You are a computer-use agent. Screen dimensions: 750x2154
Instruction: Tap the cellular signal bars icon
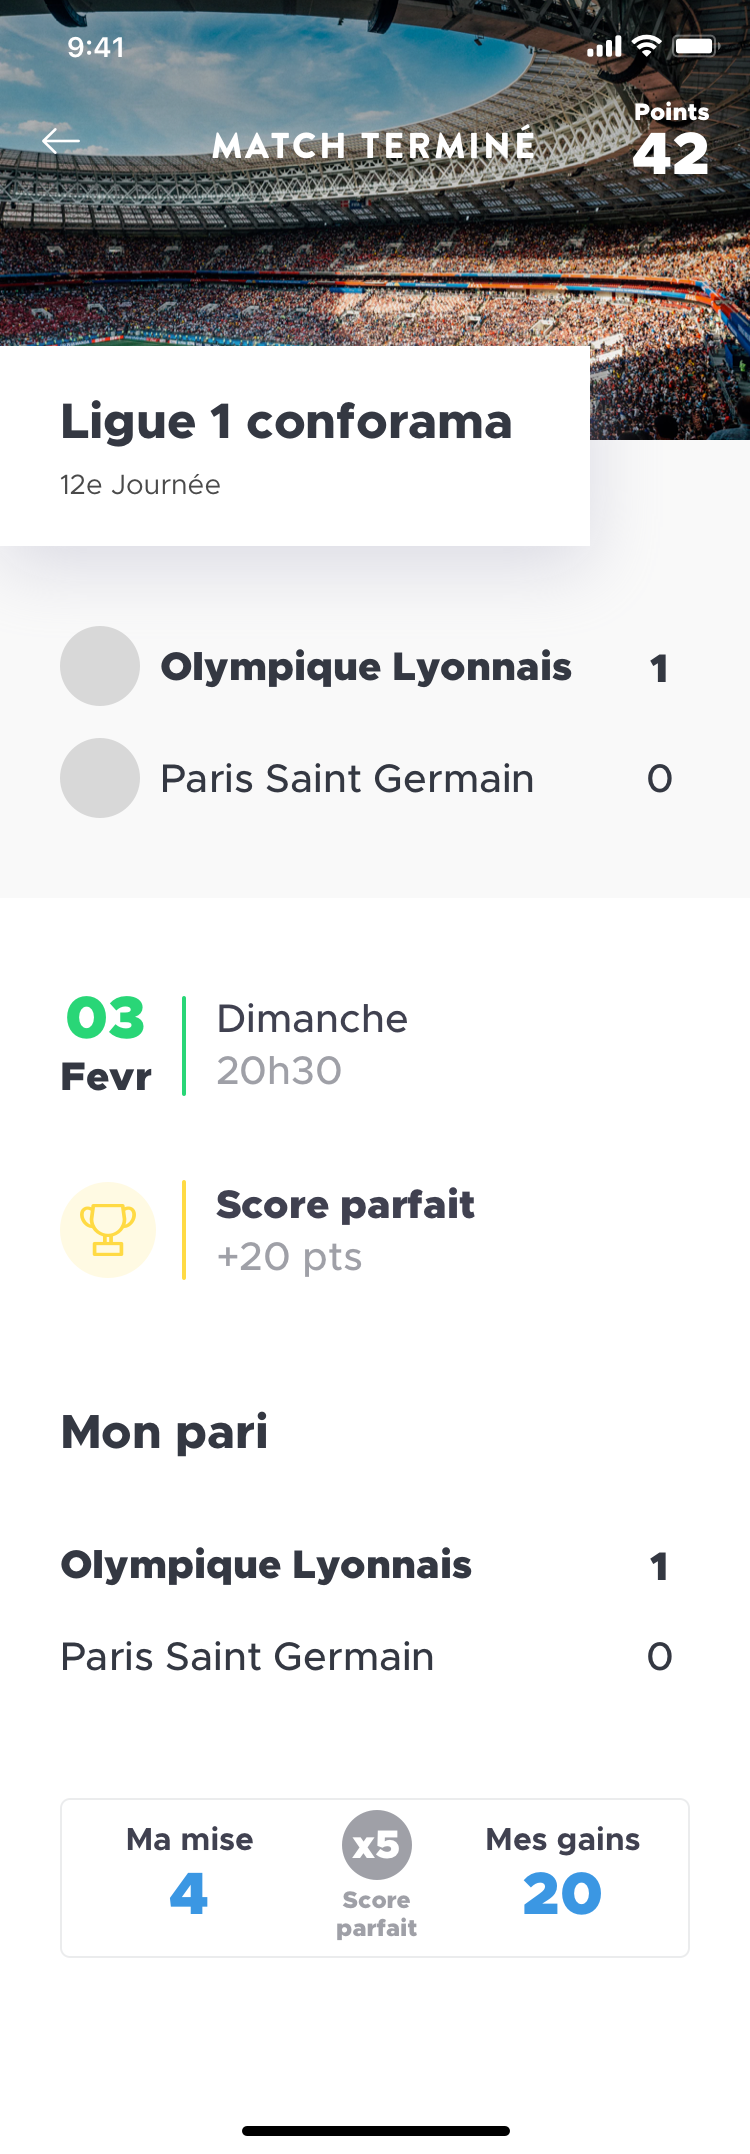pyautogui.click(x=604, y=46)
